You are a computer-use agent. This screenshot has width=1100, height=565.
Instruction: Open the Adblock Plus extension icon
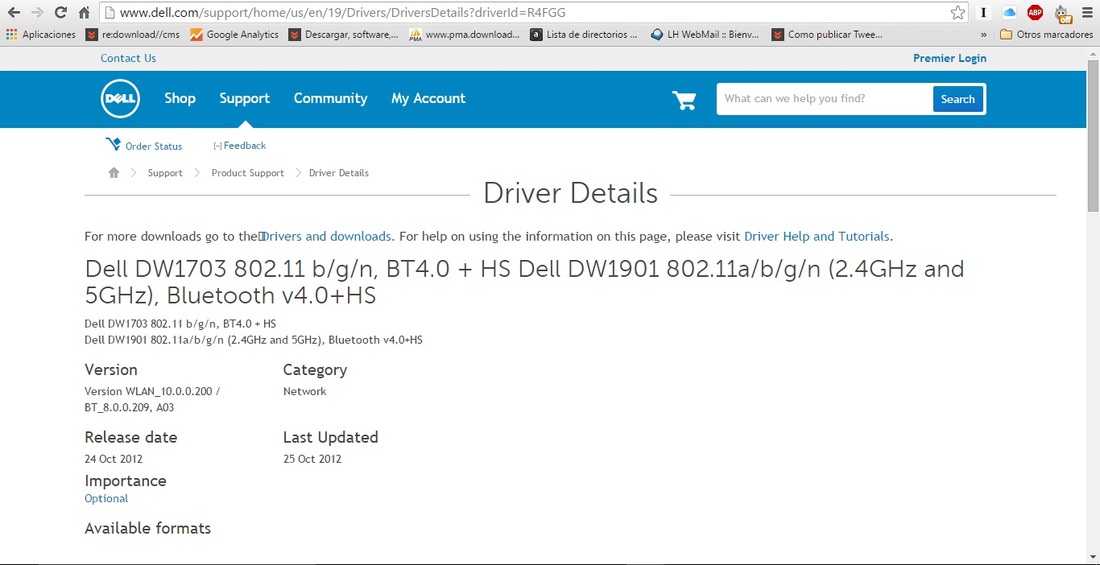1035,12
